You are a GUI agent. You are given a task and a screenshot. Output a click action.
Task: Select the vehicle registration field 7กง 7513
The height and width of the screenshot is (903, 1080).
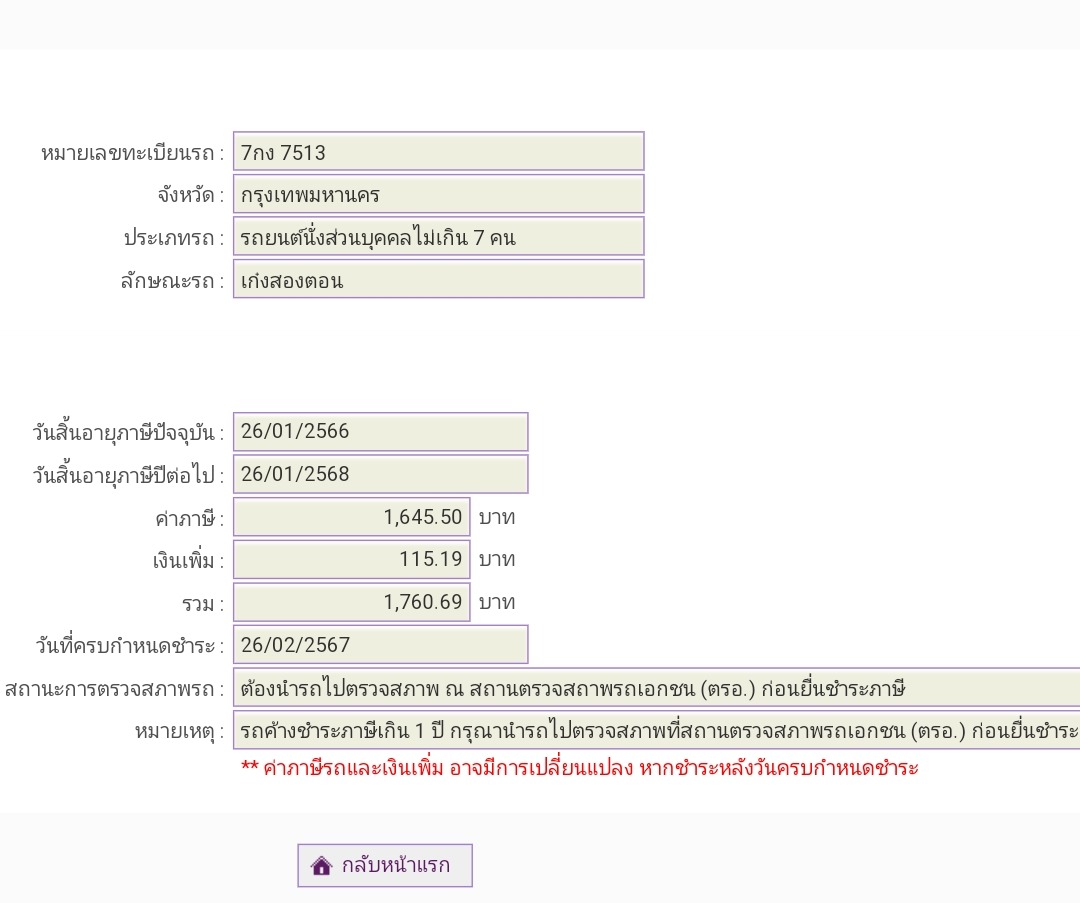click(439, 151)
